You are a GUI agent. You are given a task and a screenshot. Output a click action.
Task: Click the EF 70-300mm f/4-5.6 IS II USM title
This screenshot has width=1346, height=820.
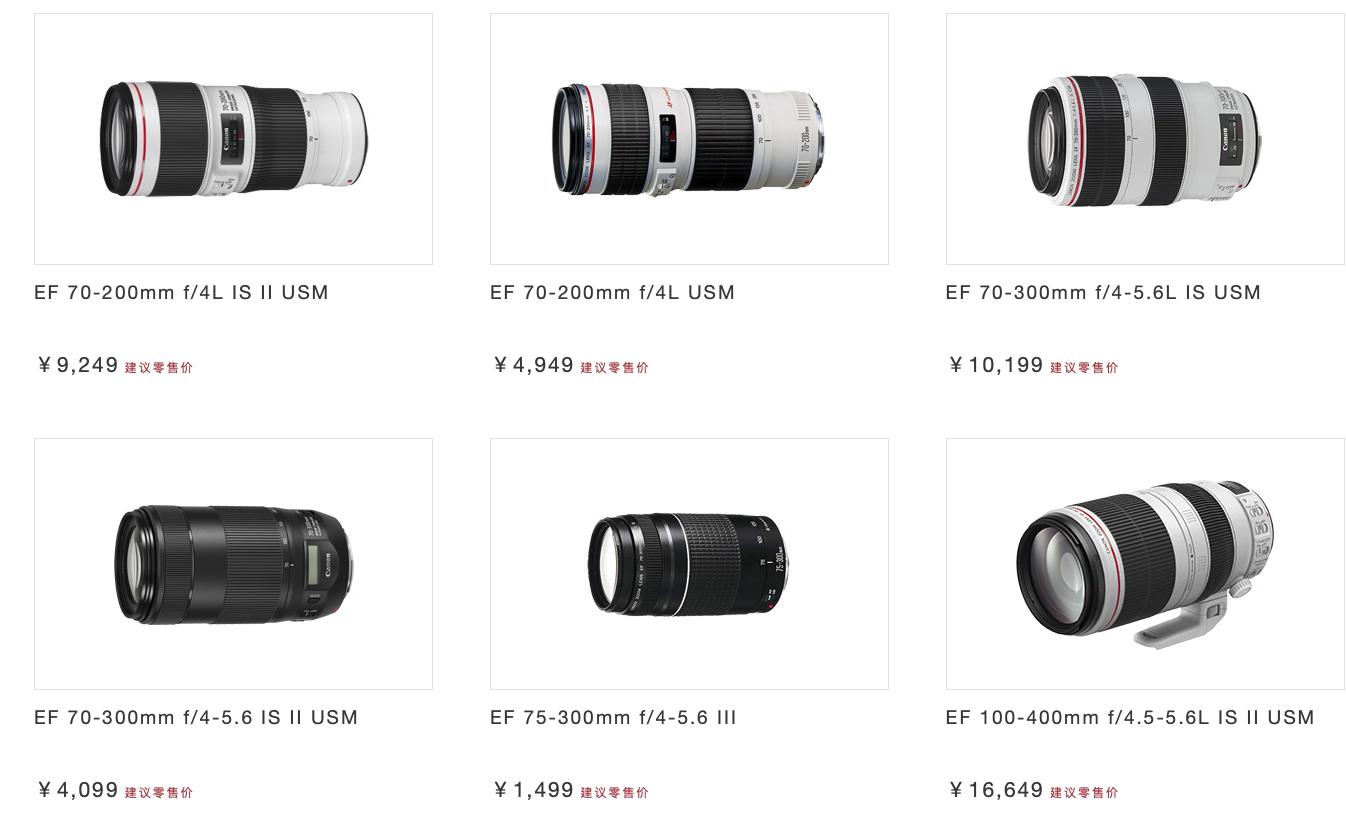196,718
